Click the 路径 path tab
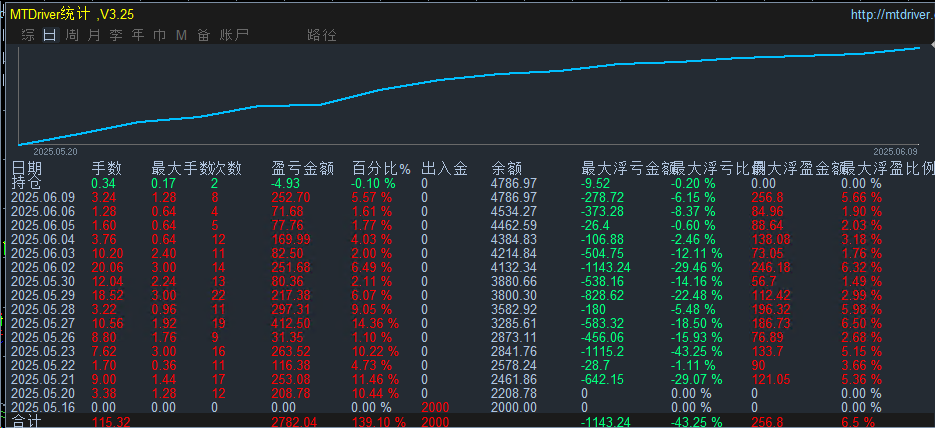The height and width of the screenshot is (428, 935). (322, 35)
